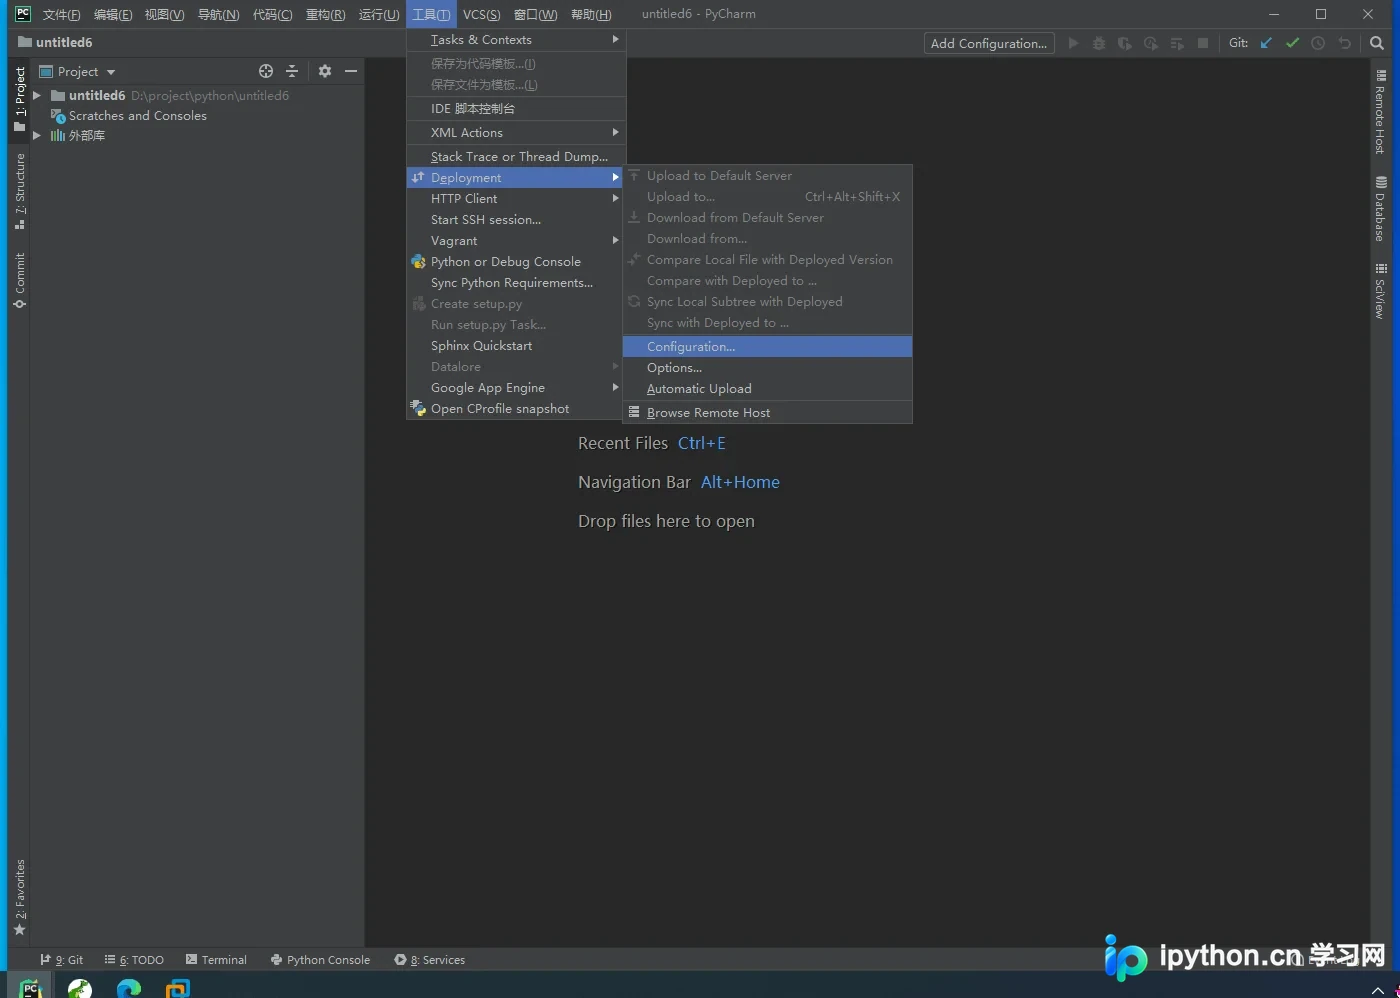The width and height of the screenshot is (1400, 998).
Task: Click the Git rollback icon
Action: pyautogui.click(x=1345, y=43)
